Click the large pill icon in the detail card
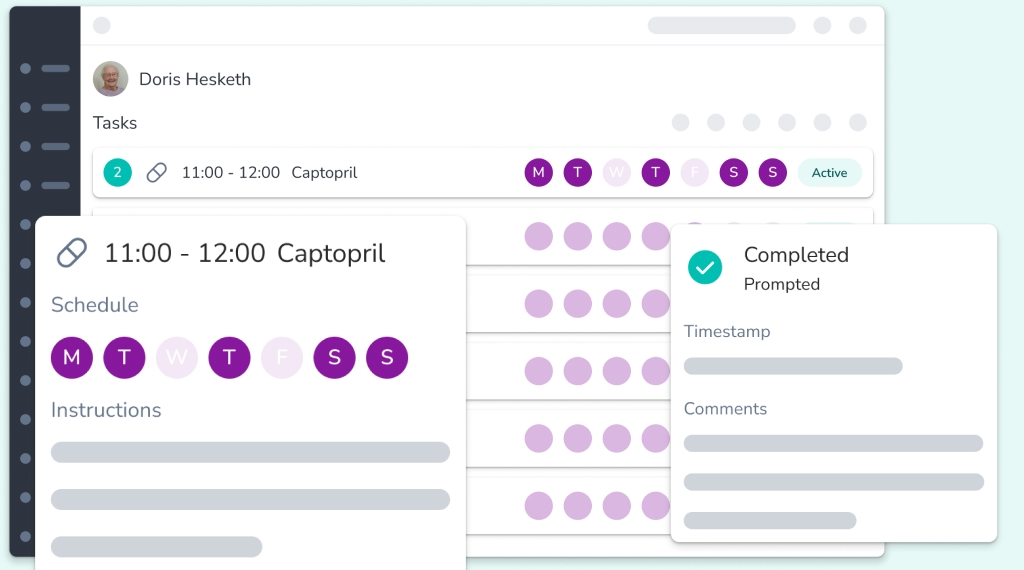This screenshot has width=1024, height=570. pyautogui.click(x=72, y=253)
